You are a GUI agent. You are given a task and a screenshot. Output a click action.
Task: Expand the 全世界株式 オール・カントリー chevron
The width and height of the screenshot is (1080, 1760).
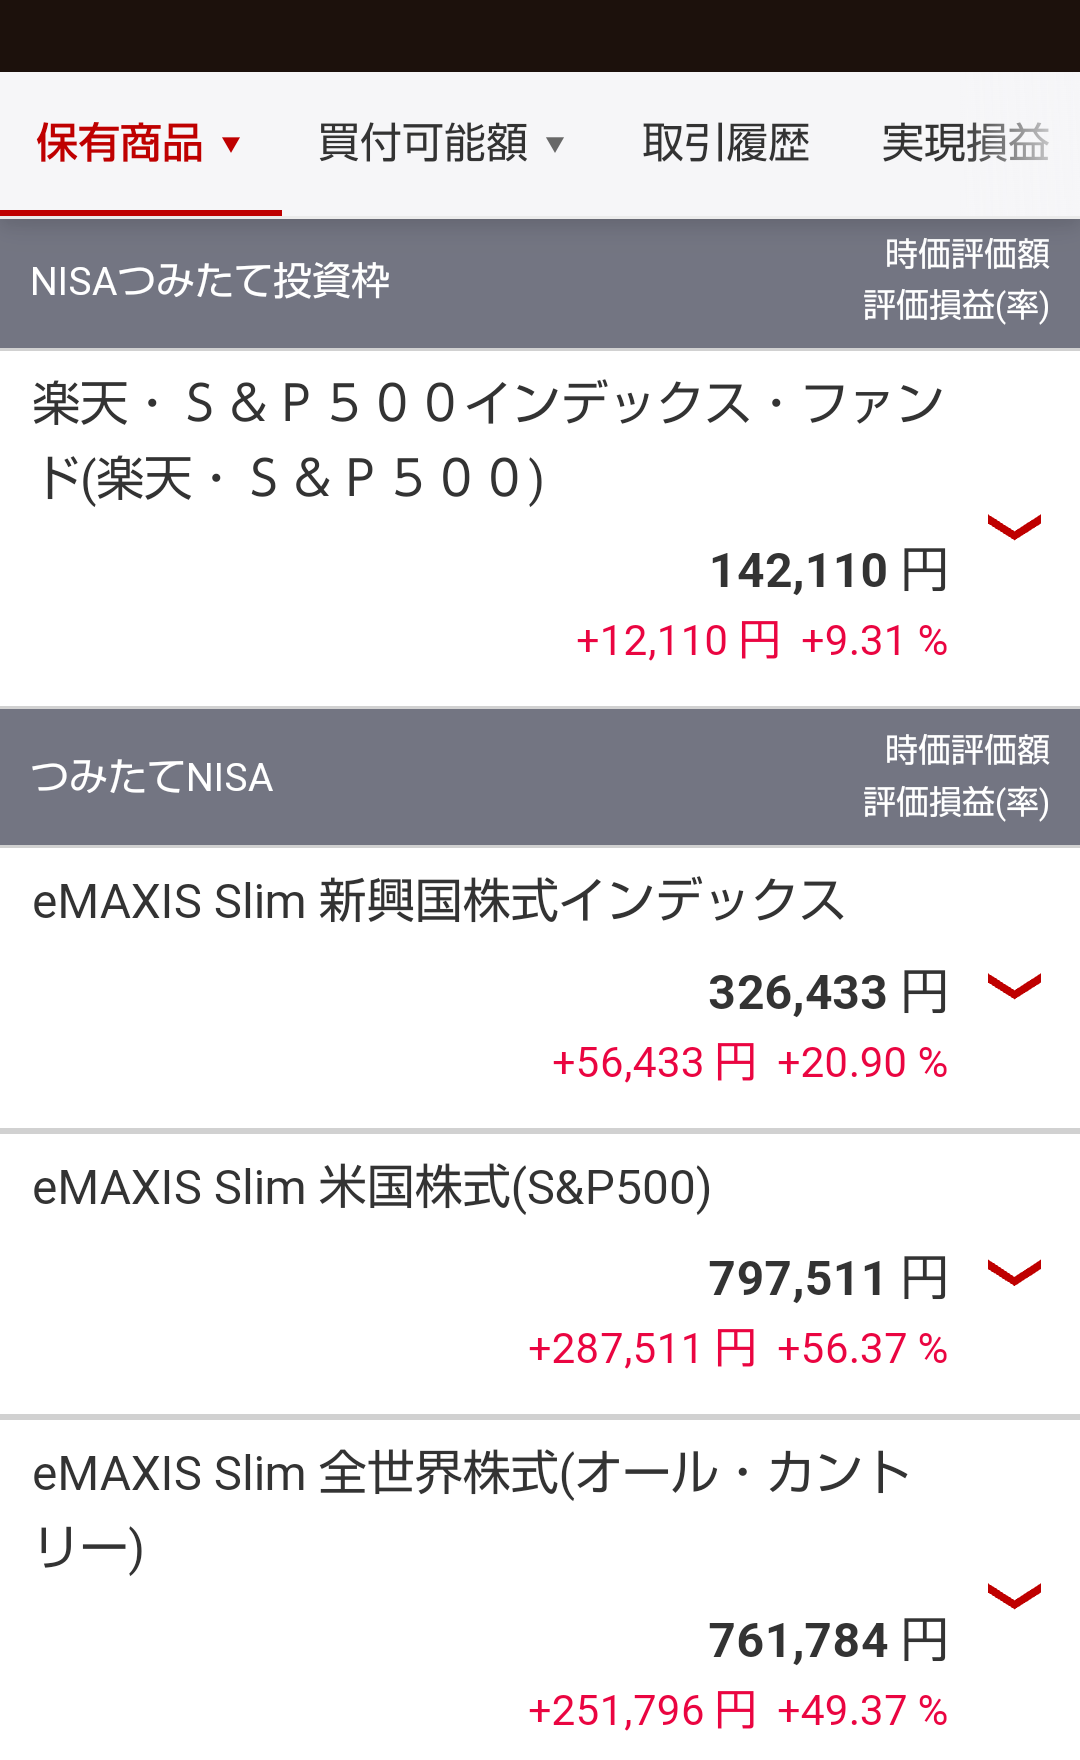[1014, 1596]
